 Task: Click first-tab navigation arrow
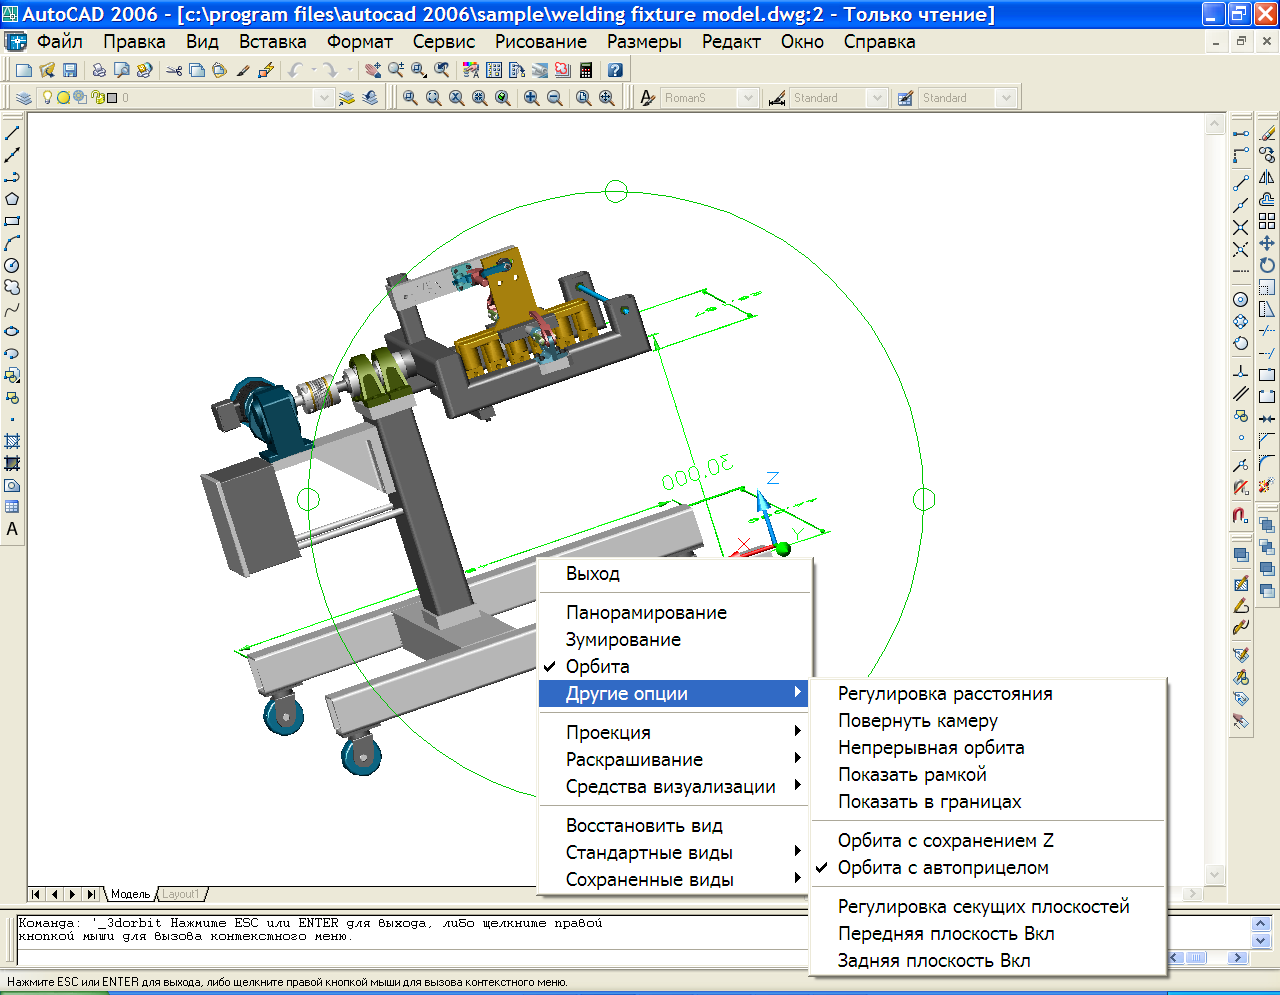click(37, 894)
